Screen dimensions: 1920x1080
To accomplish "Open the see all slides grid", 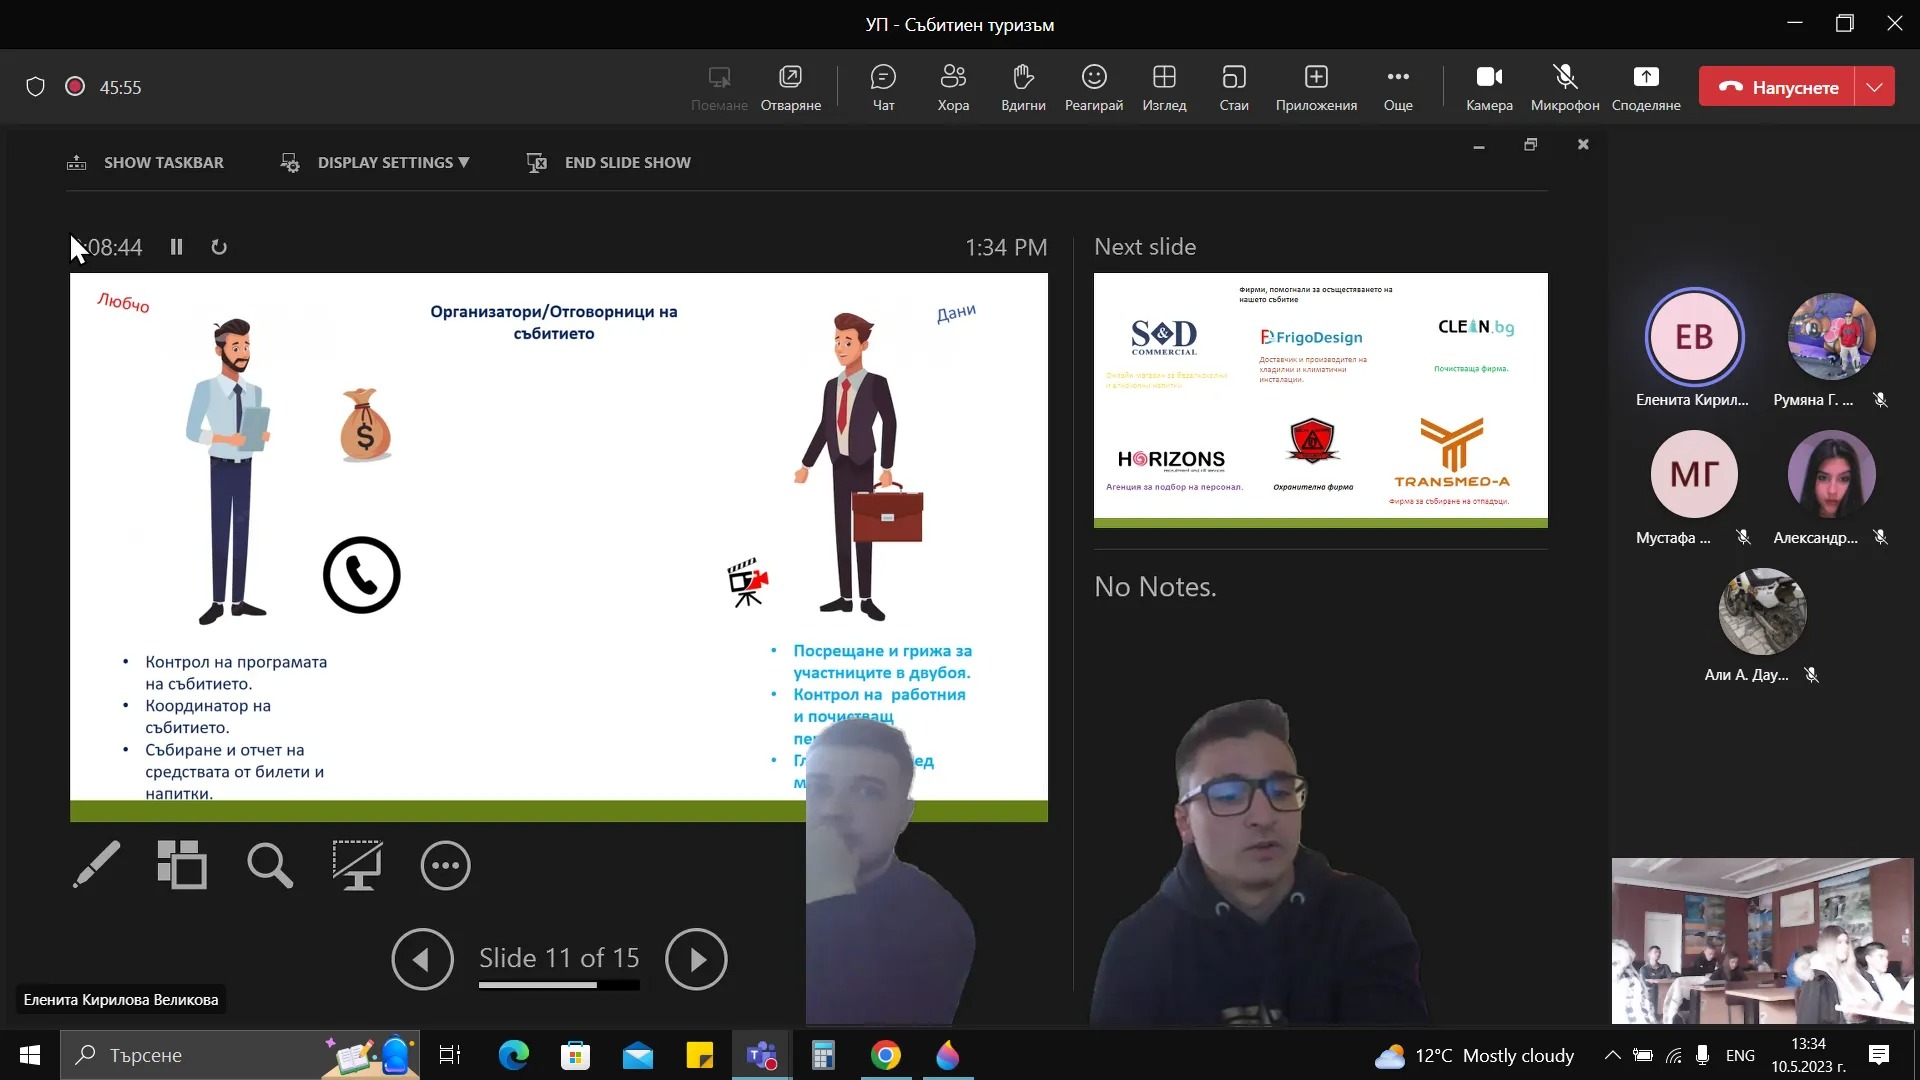I will [x=182, y=865].
